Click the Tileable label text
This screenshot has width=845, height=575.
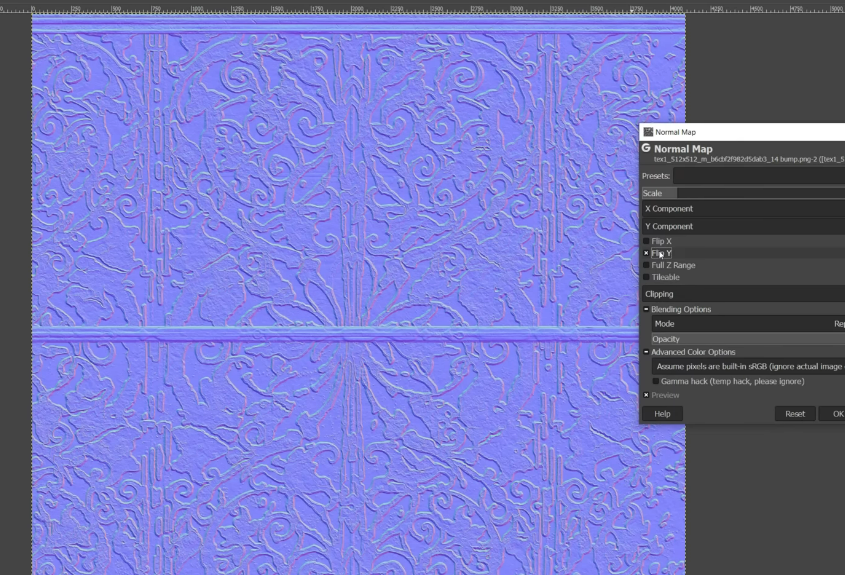[x=666, y=277]
